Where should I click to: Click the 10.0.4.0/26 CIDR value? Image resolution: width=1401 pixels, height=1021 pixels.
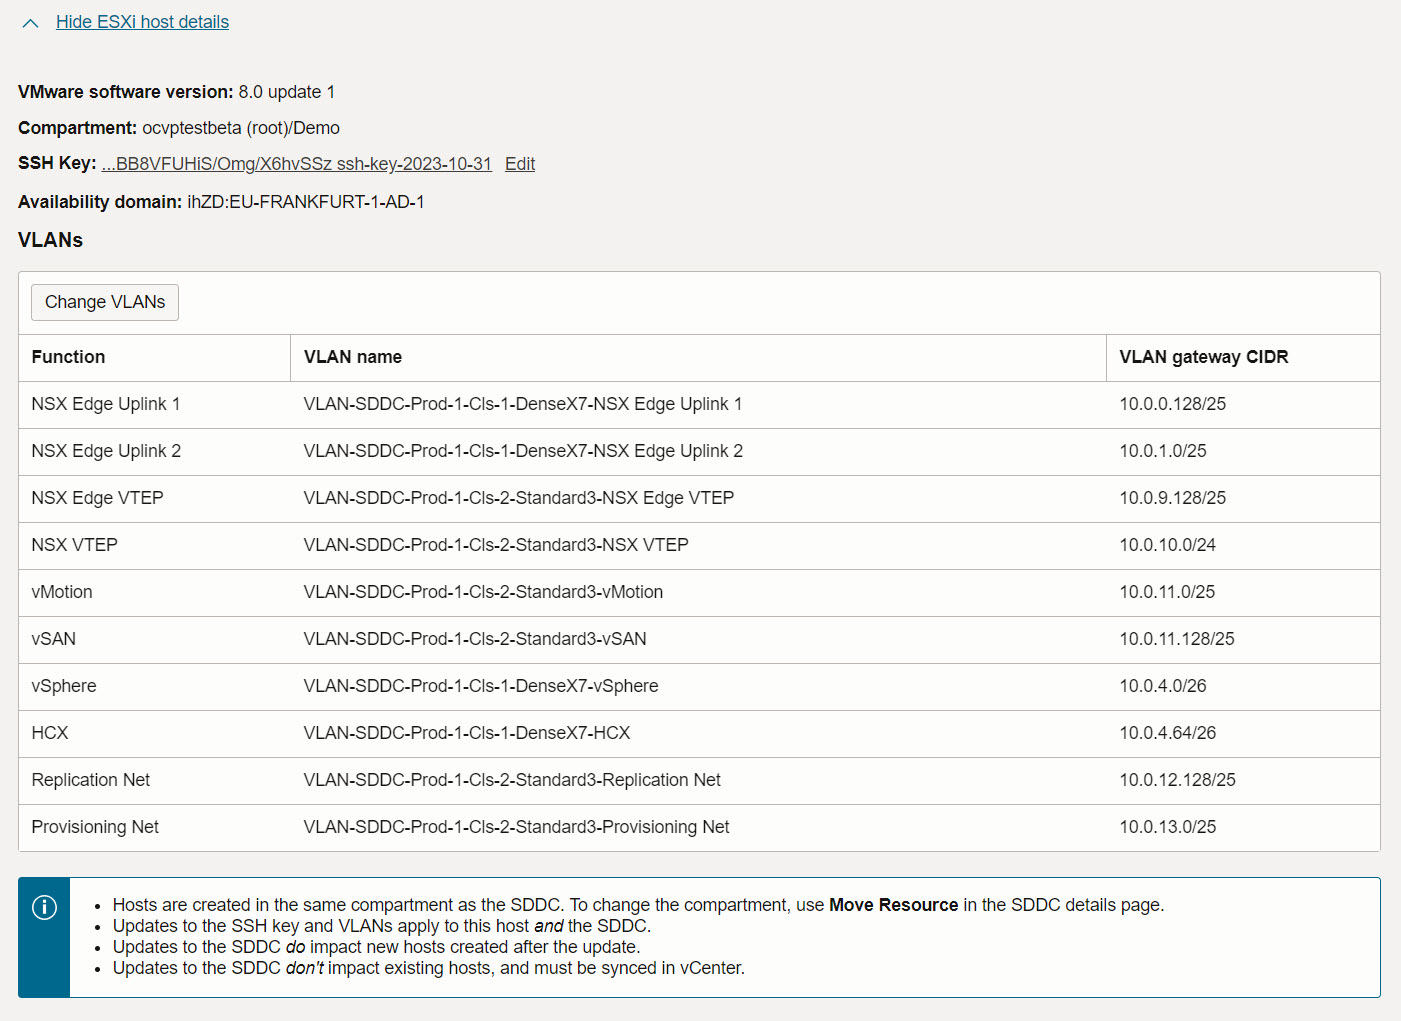click(1163, 686)
